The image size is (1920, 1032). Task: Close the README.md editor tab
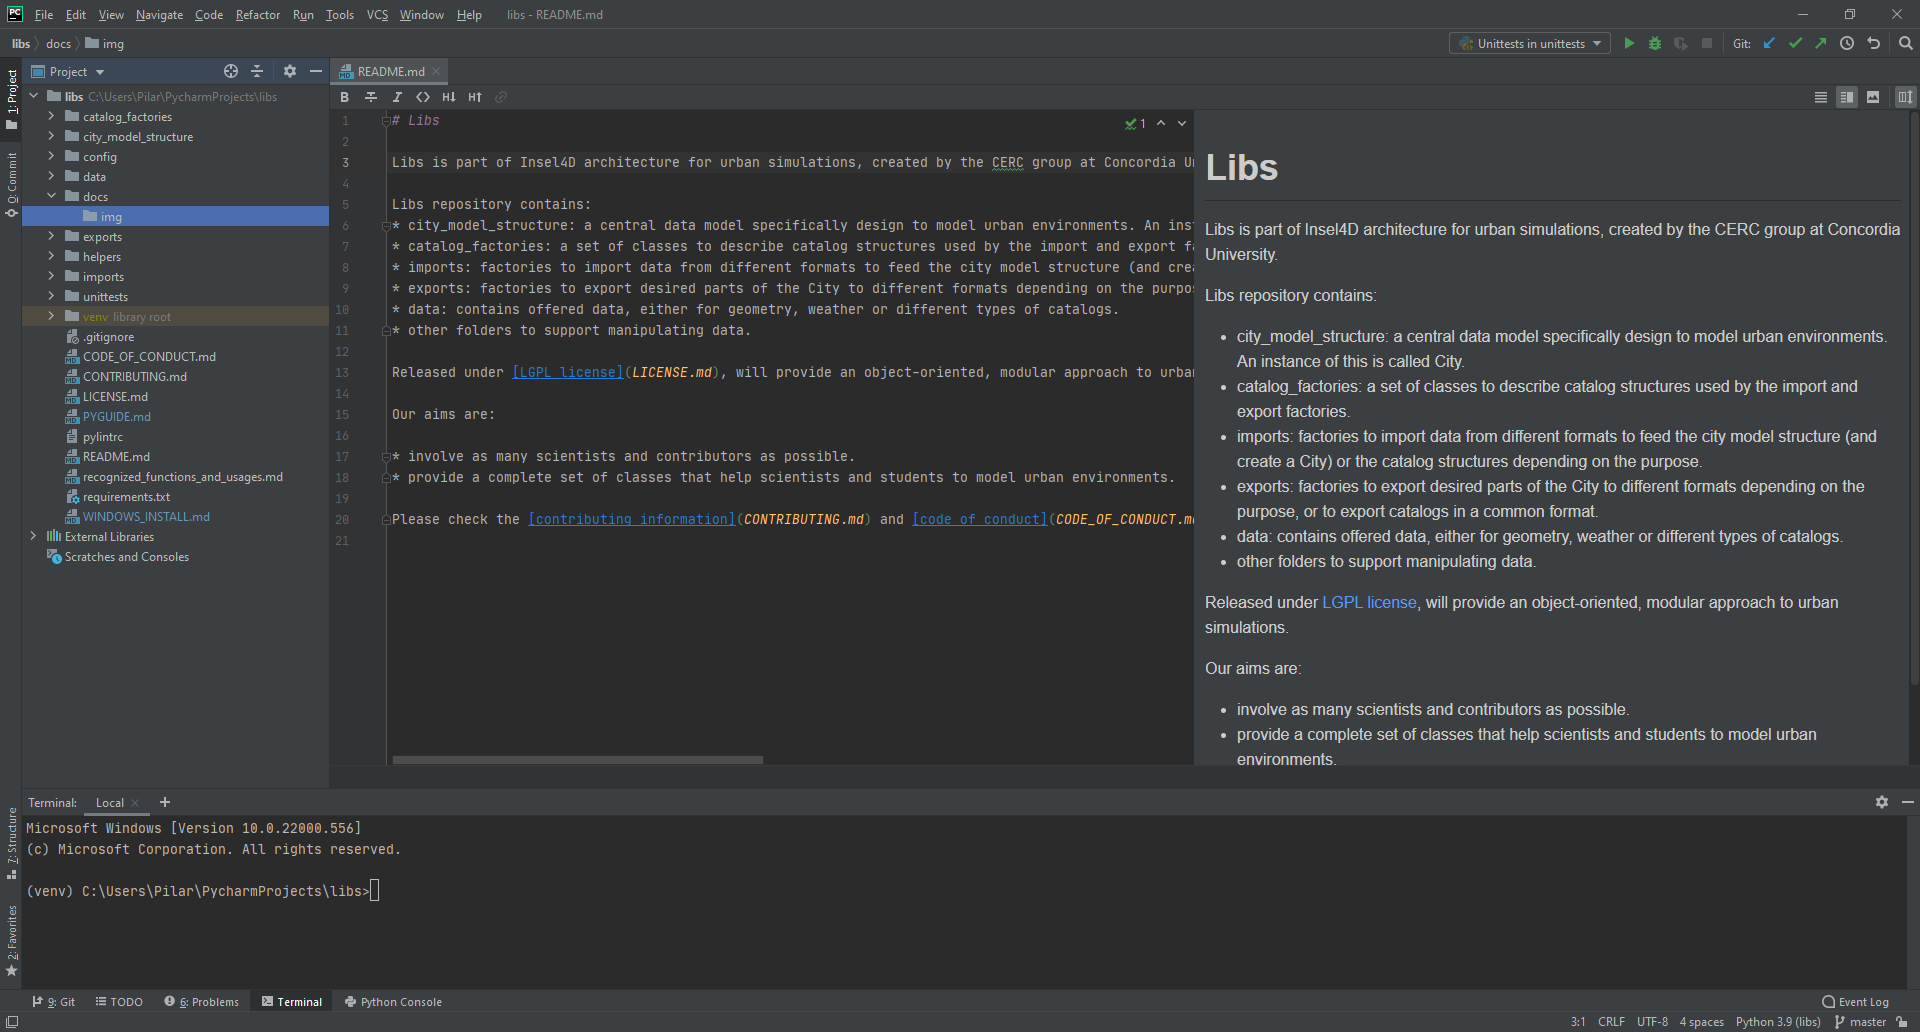436,72
